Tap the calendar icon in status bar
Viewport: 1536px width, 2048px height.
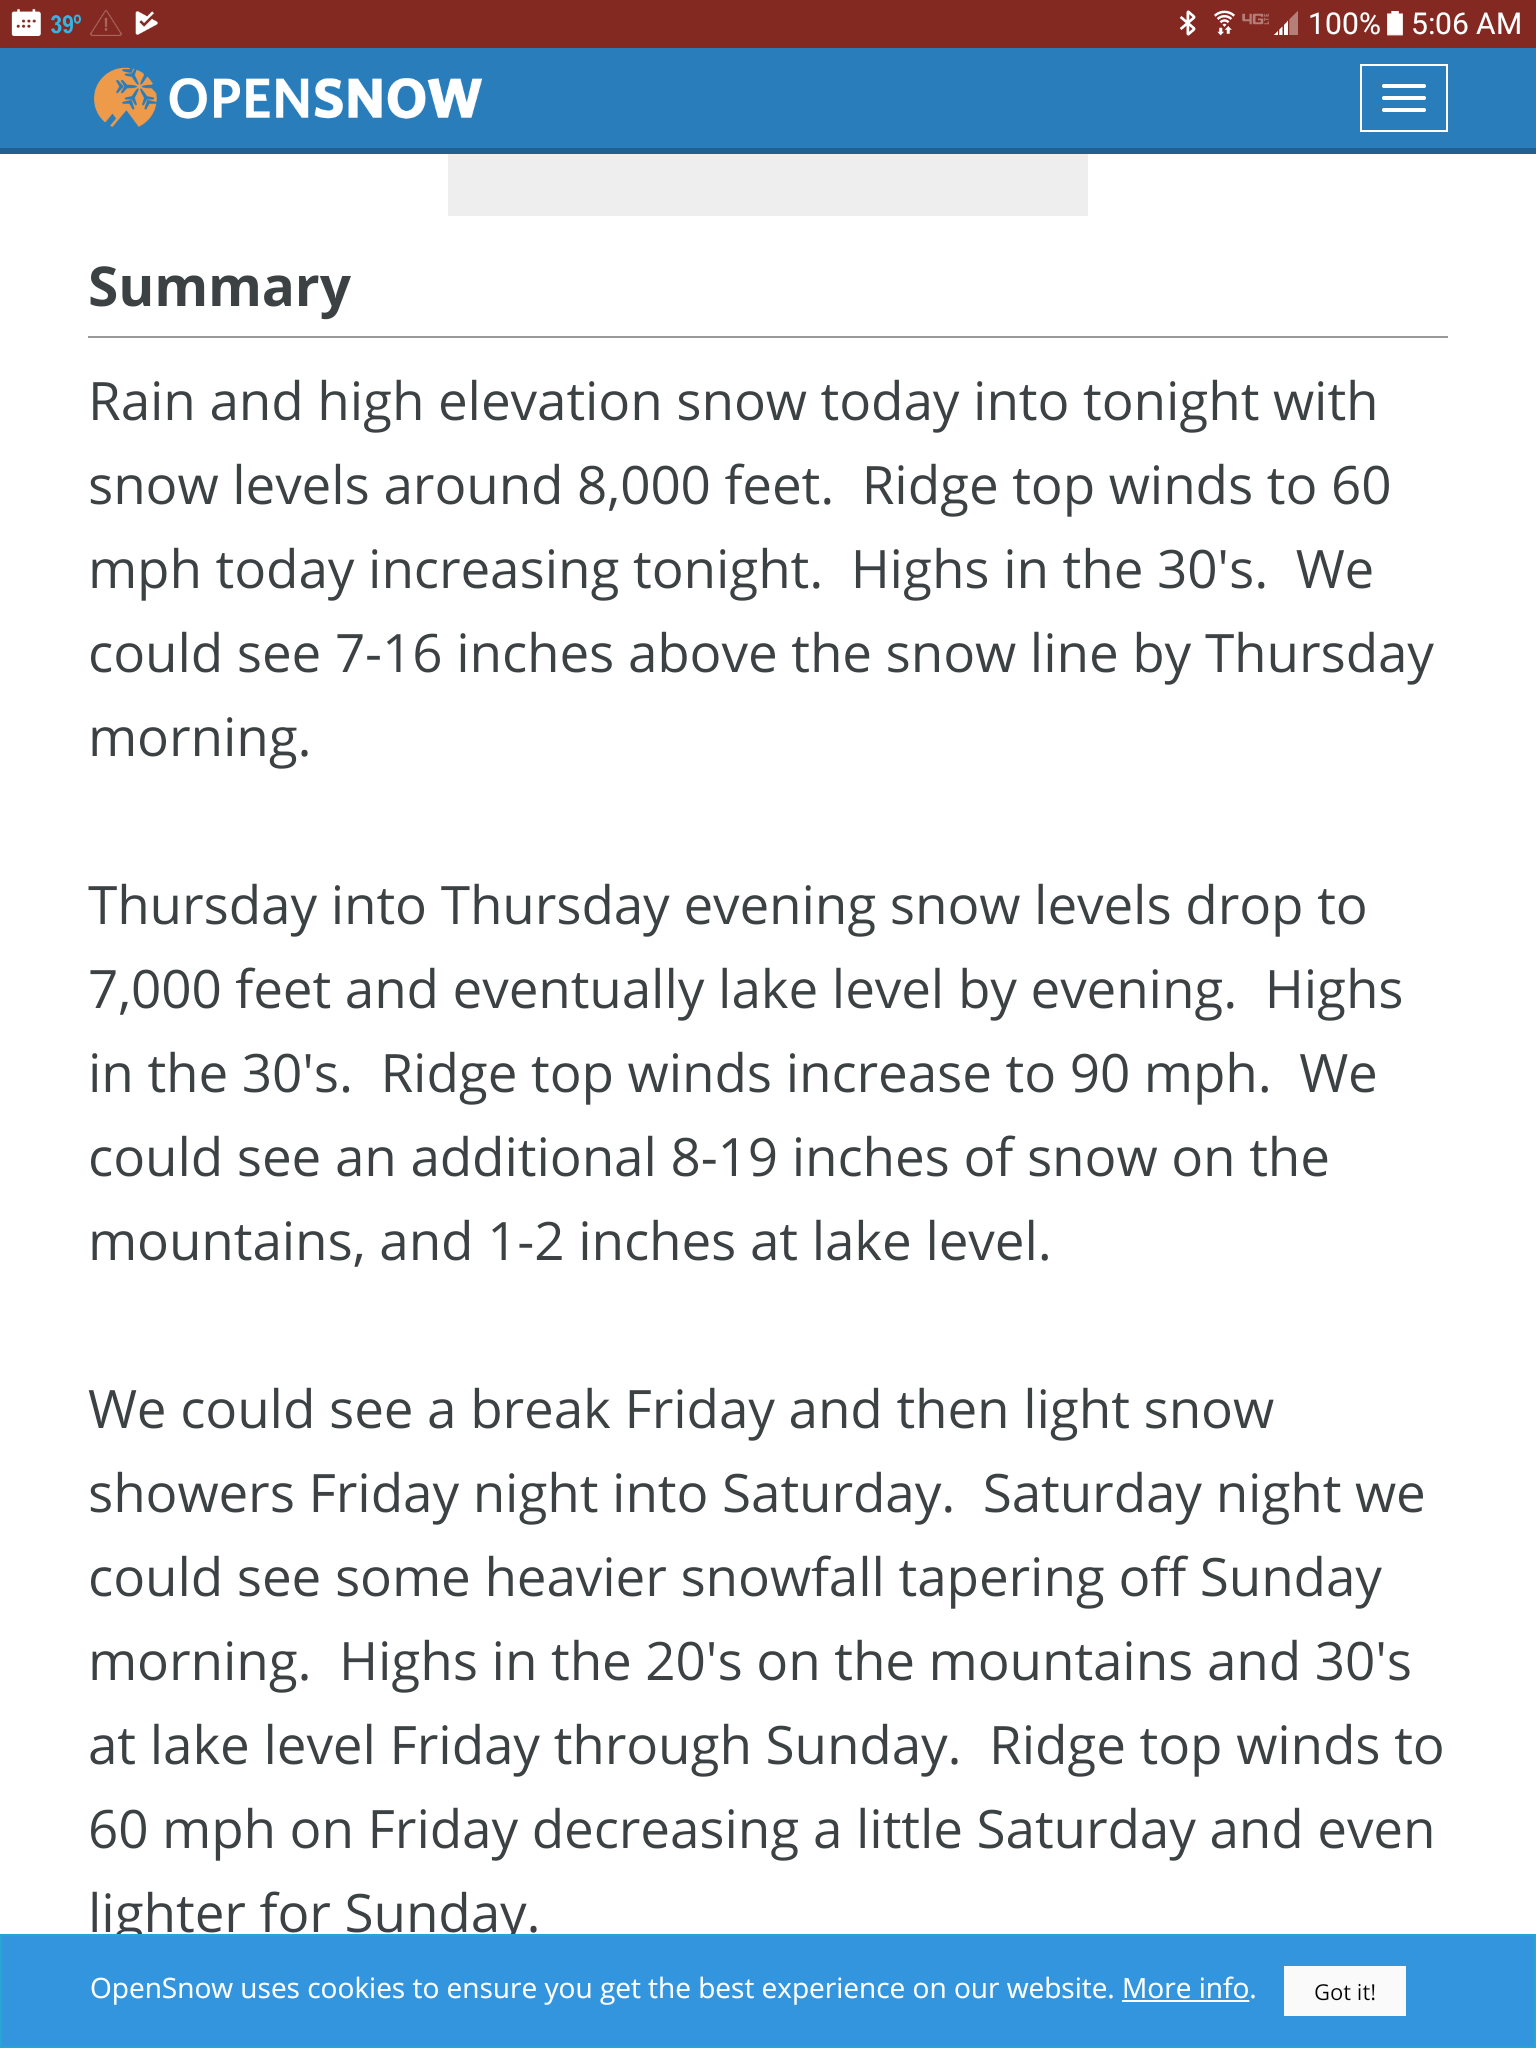coord(26,23)
